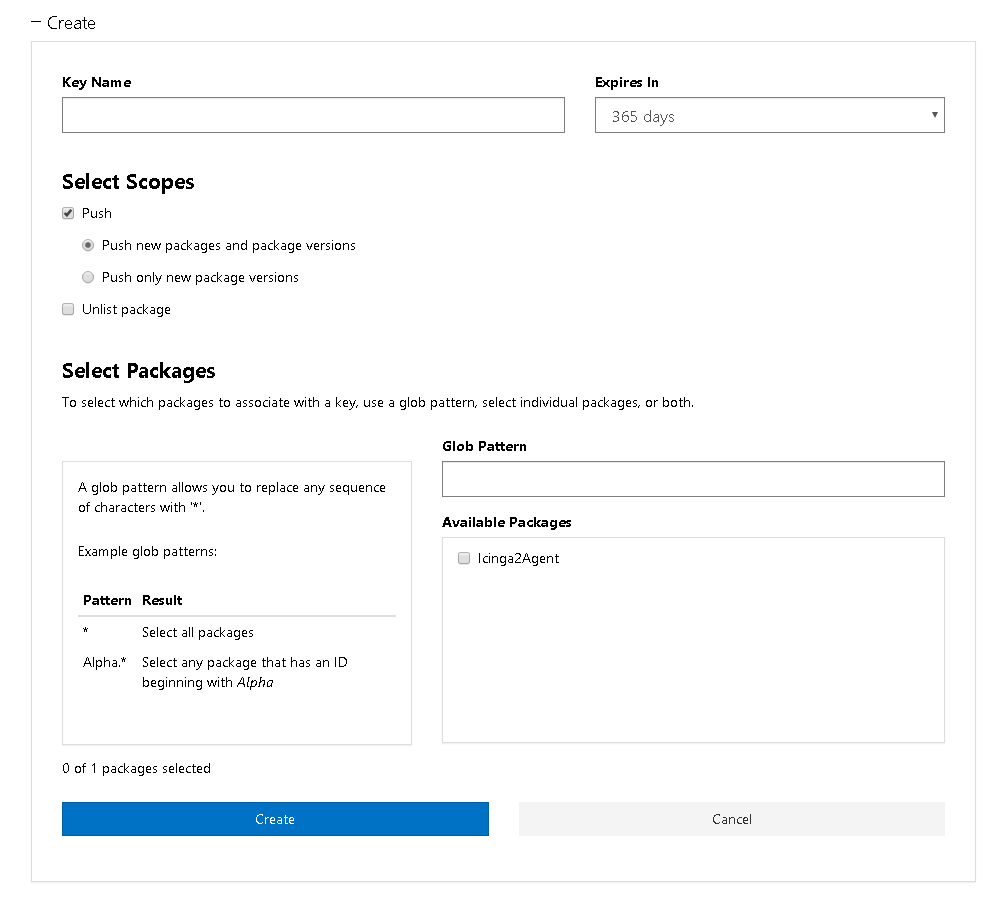Click the Alpha.* example pattern
This screenshot has width=1007, height=904.
click(104, 662)
